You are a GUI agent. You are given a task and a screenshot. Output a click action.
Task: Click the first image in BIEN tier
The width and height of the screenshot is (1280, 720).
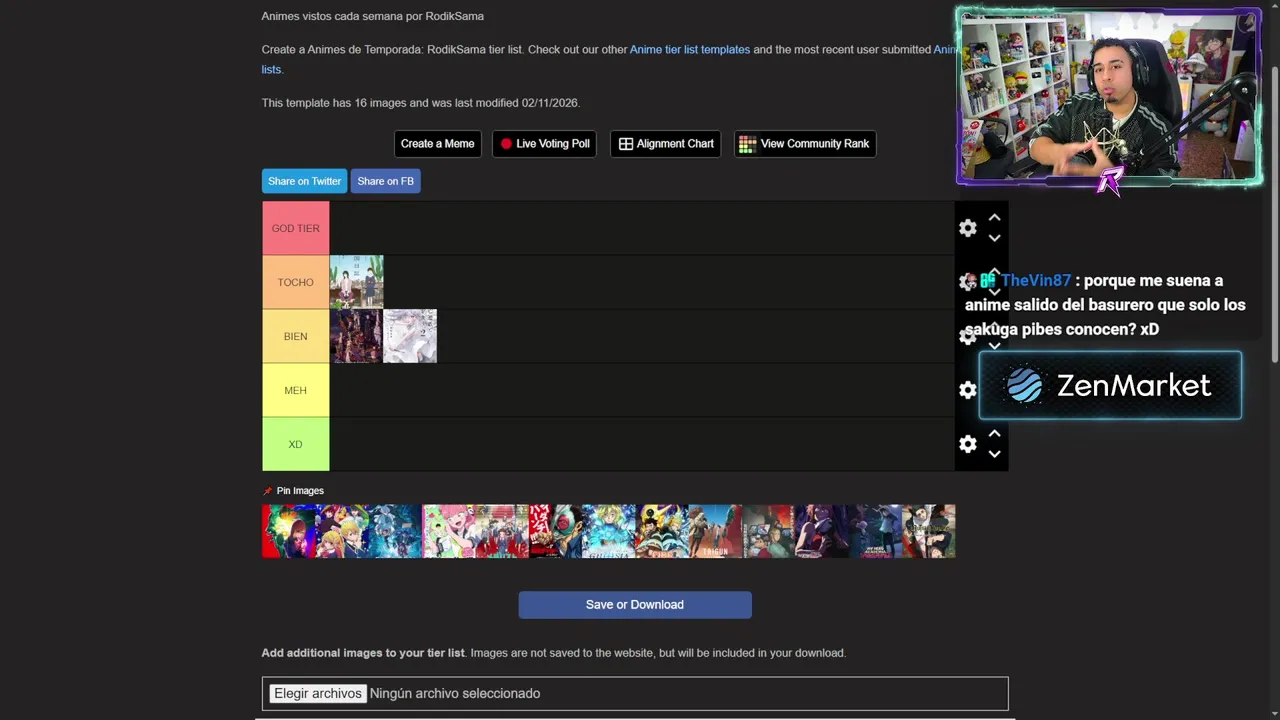(x=356, y=336)
